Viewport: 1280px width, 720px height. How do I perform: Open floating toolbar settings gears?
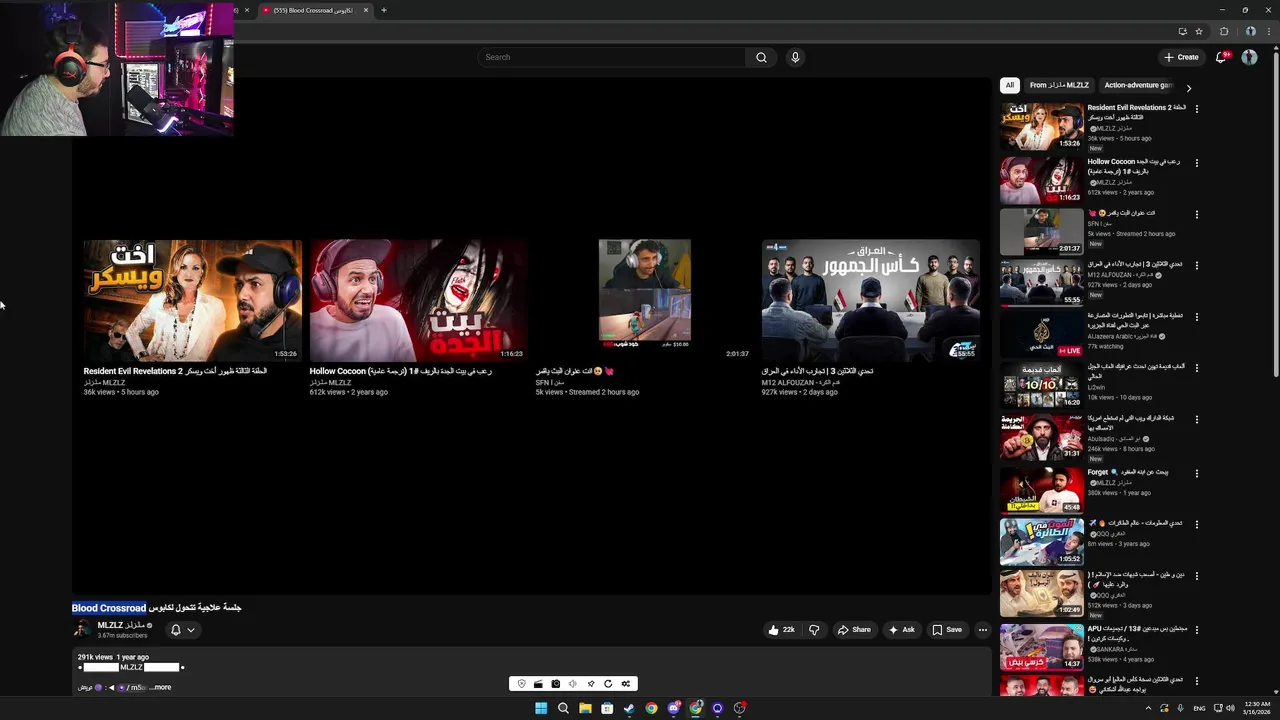coord(626,684)
